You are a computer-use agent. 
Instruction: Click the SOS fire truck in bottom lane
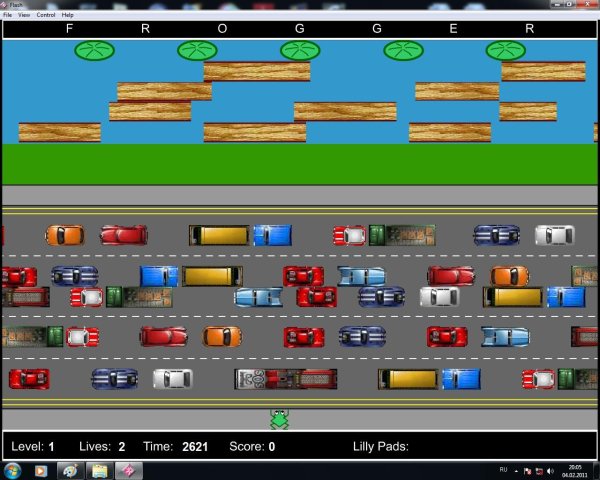[286, 379]
